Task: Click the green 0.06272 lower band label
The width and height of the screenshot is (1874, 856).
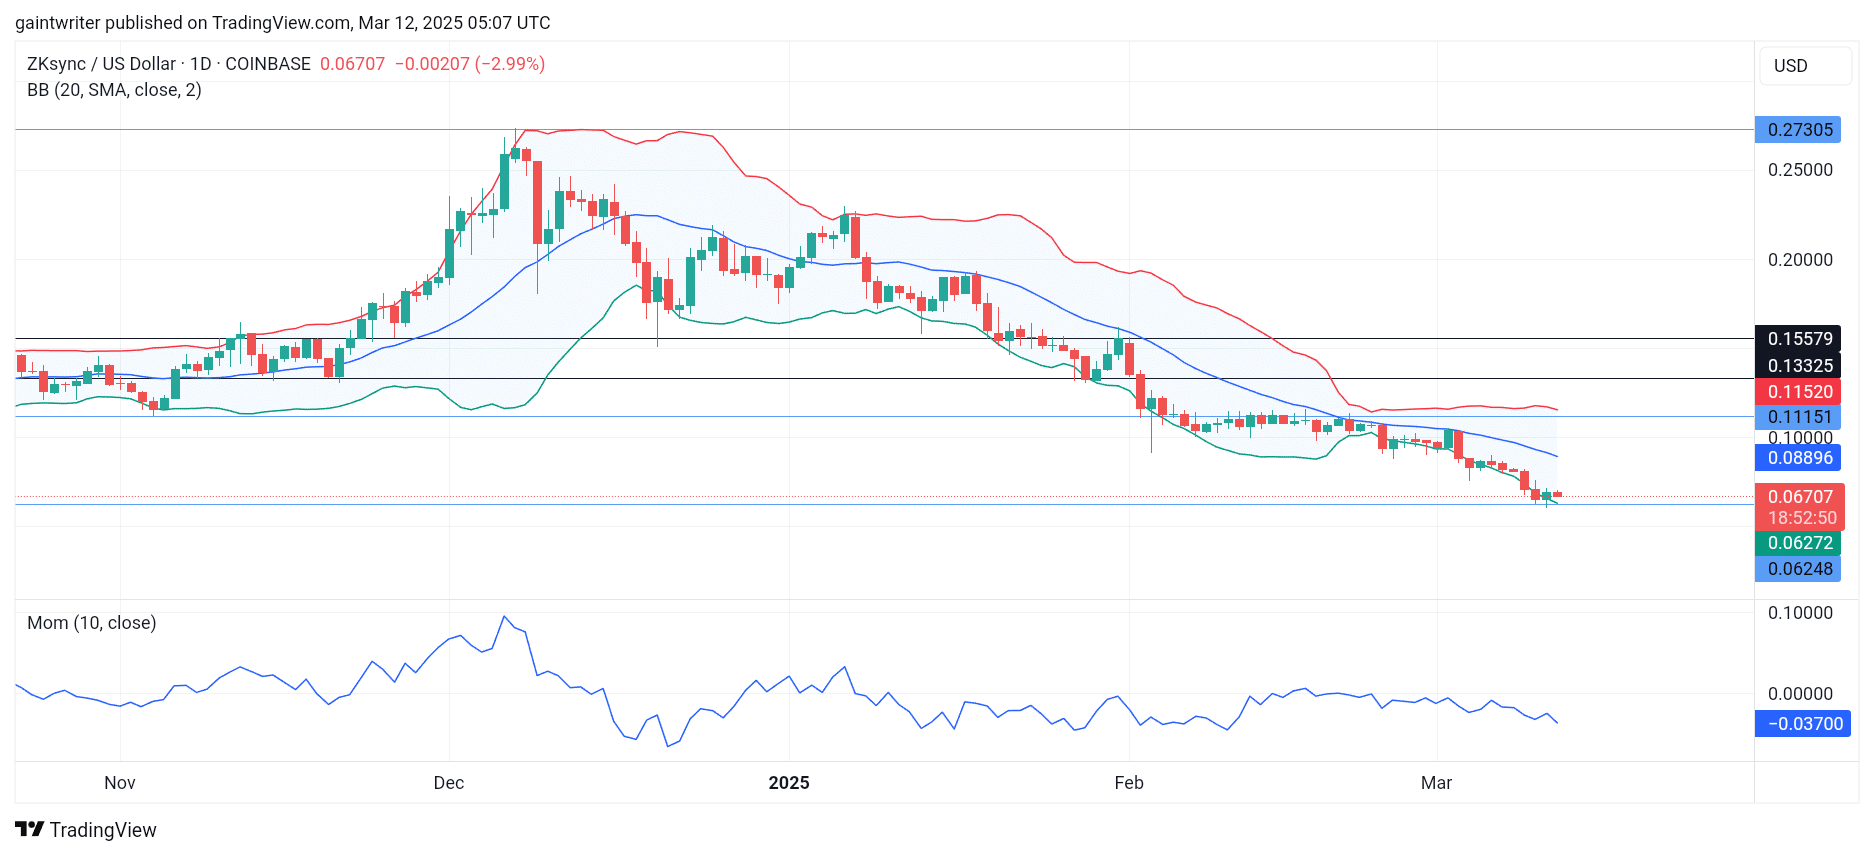Action: [x=1798, y=543]
